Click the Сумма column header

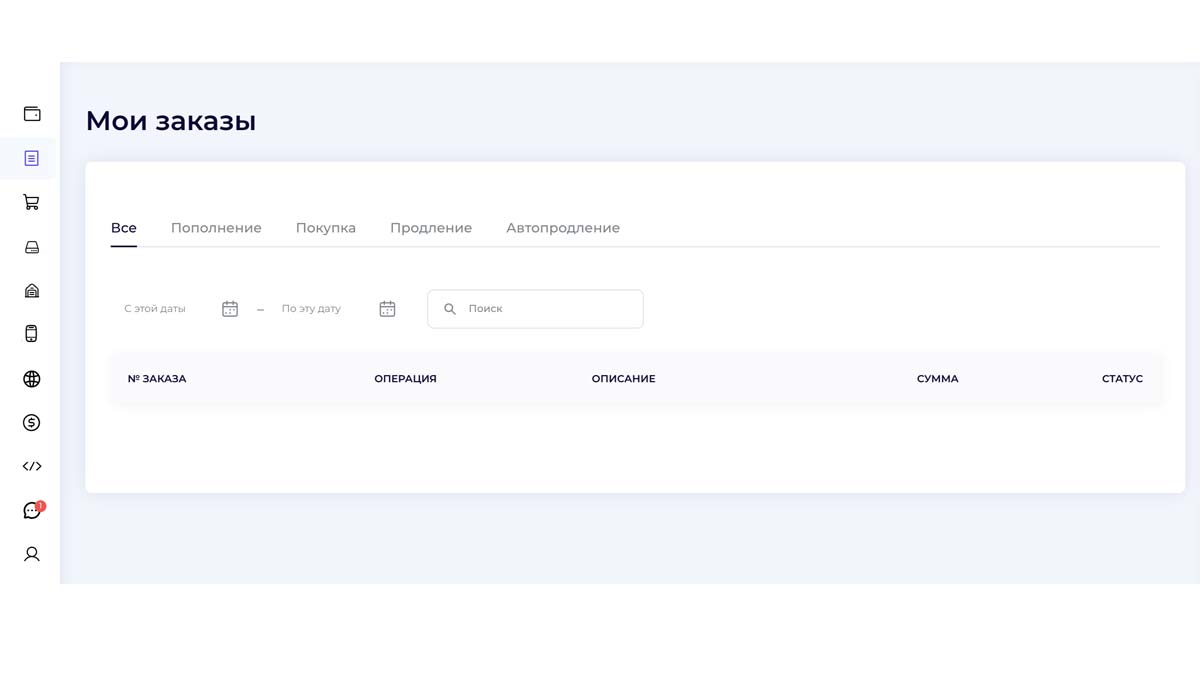click(937, 379)
